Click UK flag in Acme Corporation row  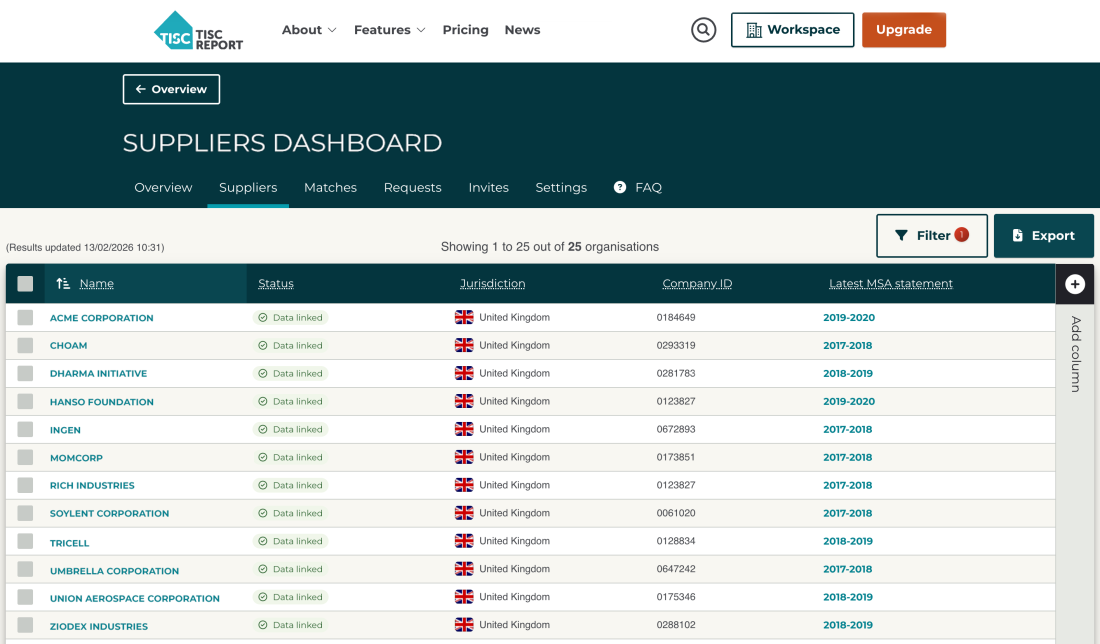(x=464, y=317)
